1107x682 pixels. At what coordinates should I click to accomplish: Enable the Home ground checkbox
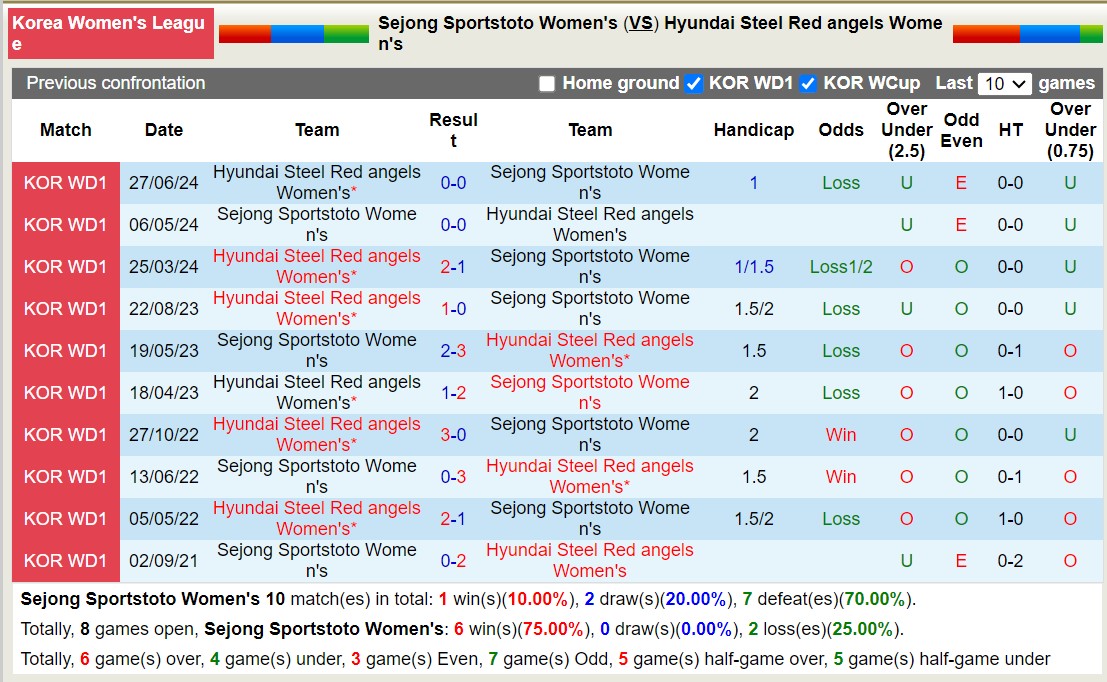click(547, 84)
